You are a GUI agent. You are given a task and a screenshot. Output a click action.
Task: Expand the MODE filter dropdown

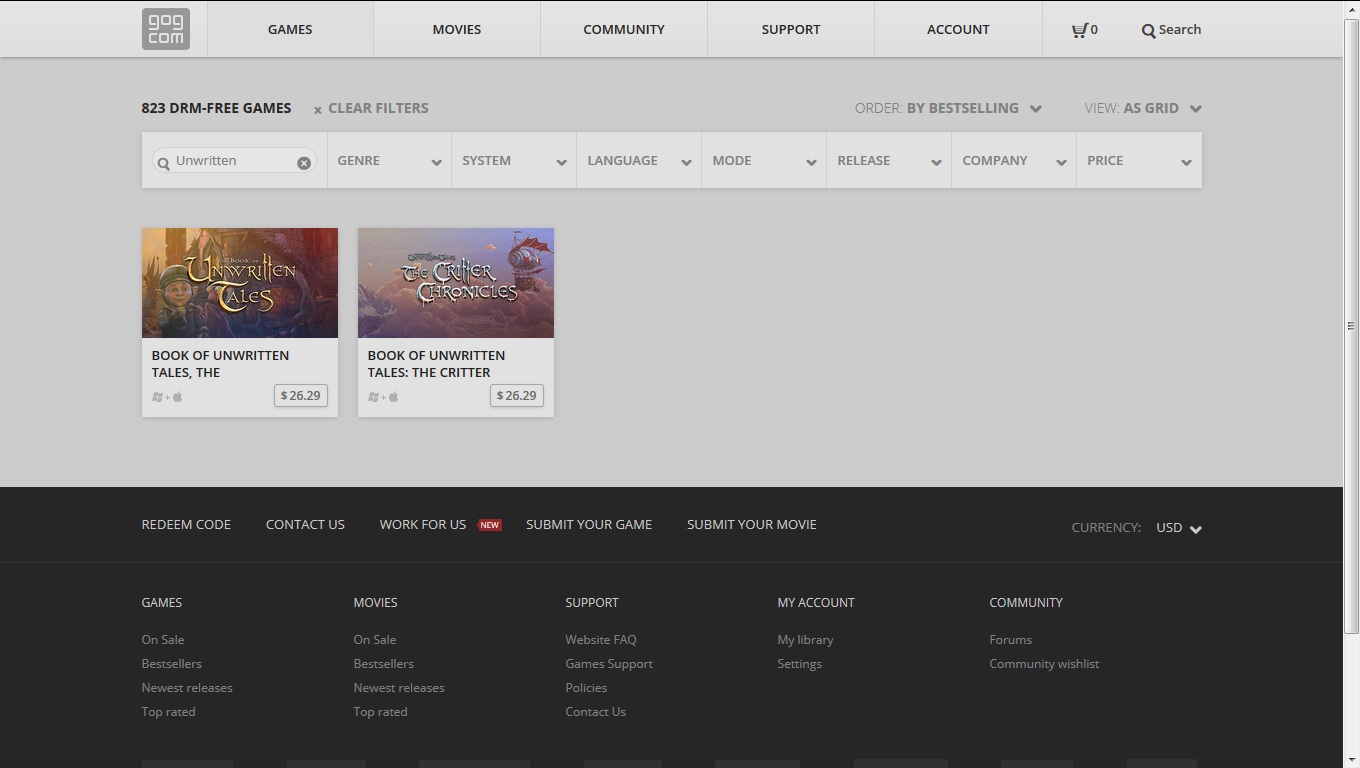point(764,160)
